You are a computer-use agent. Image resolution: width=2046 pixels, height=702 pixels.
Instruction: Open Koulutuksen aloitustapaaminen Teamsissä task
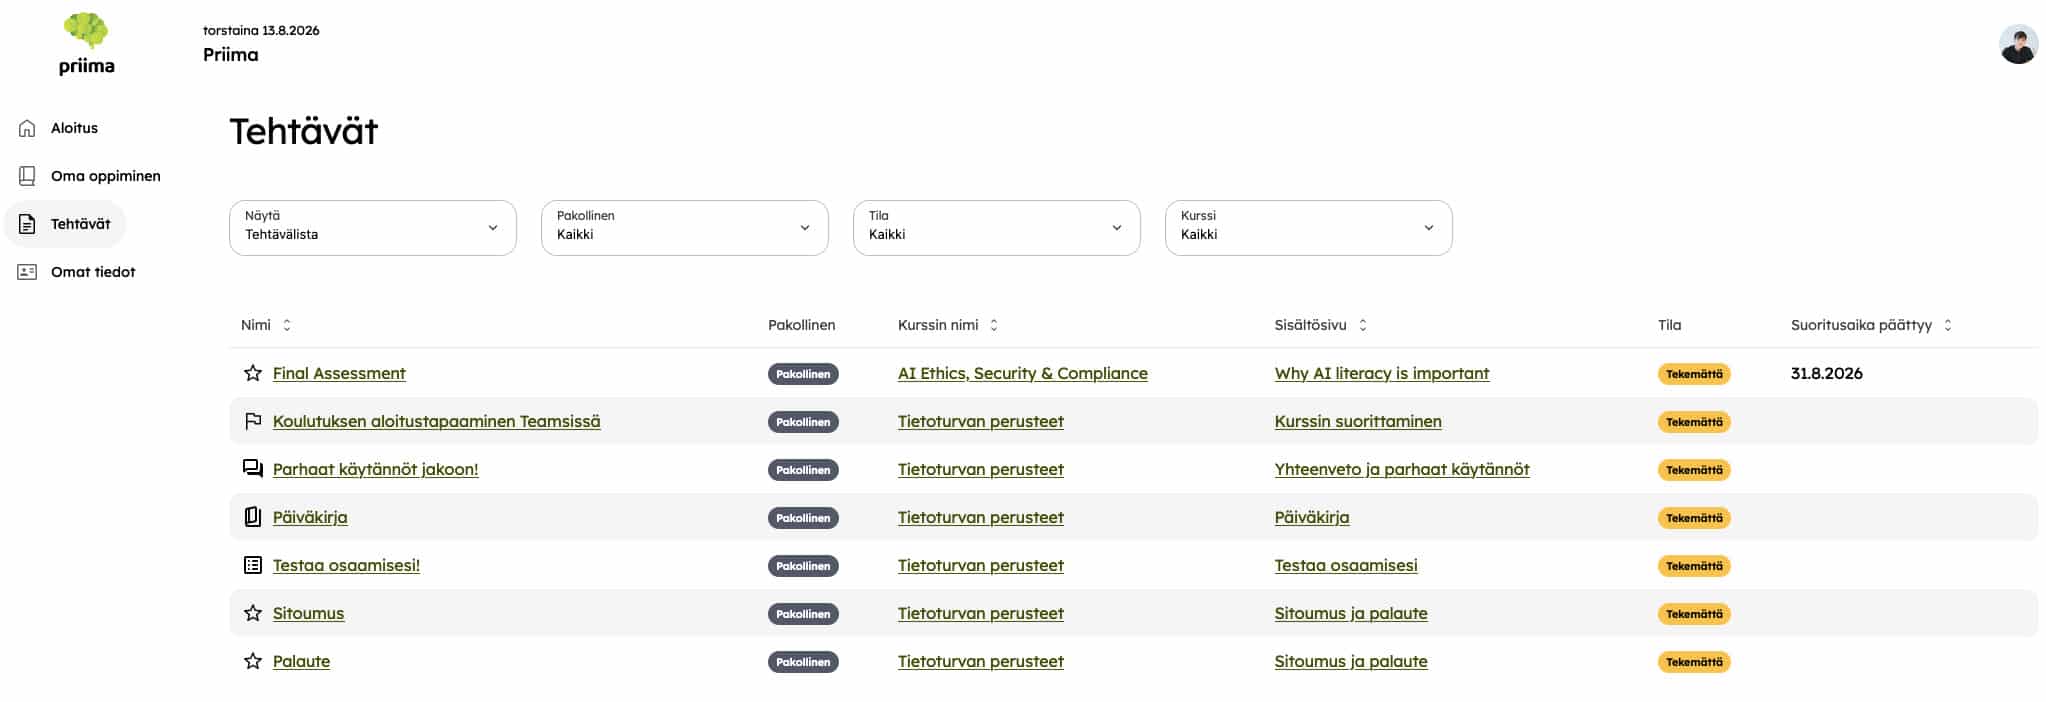tap(437, 421)
